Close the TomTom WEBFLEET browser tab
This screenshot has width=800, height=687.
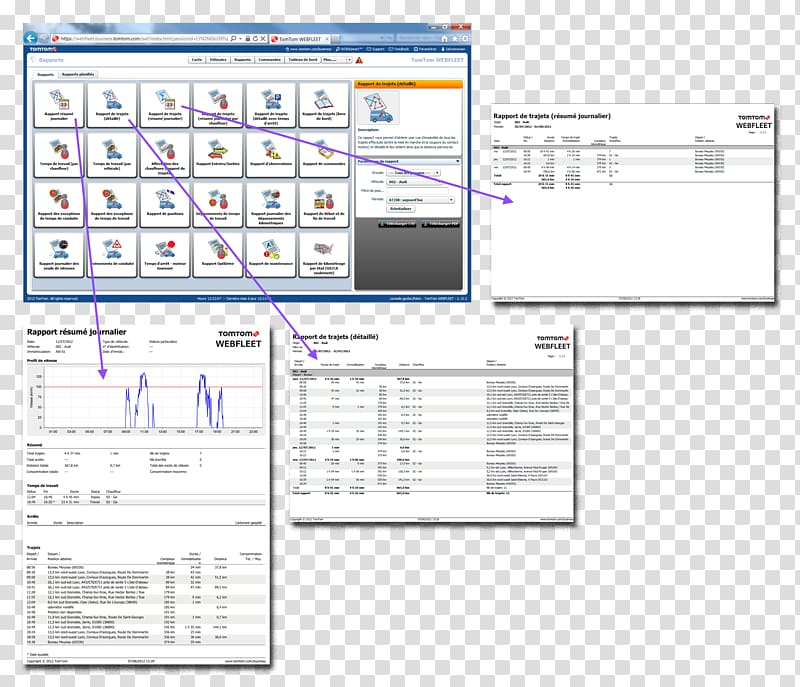tap(327, 39)
